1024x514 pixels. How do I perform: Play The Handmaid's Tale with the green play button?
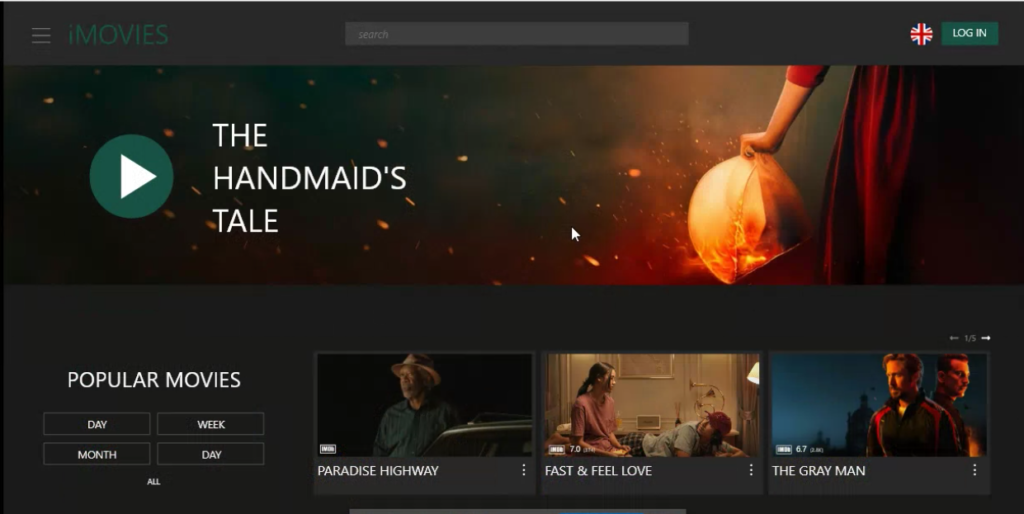[132, 177]
